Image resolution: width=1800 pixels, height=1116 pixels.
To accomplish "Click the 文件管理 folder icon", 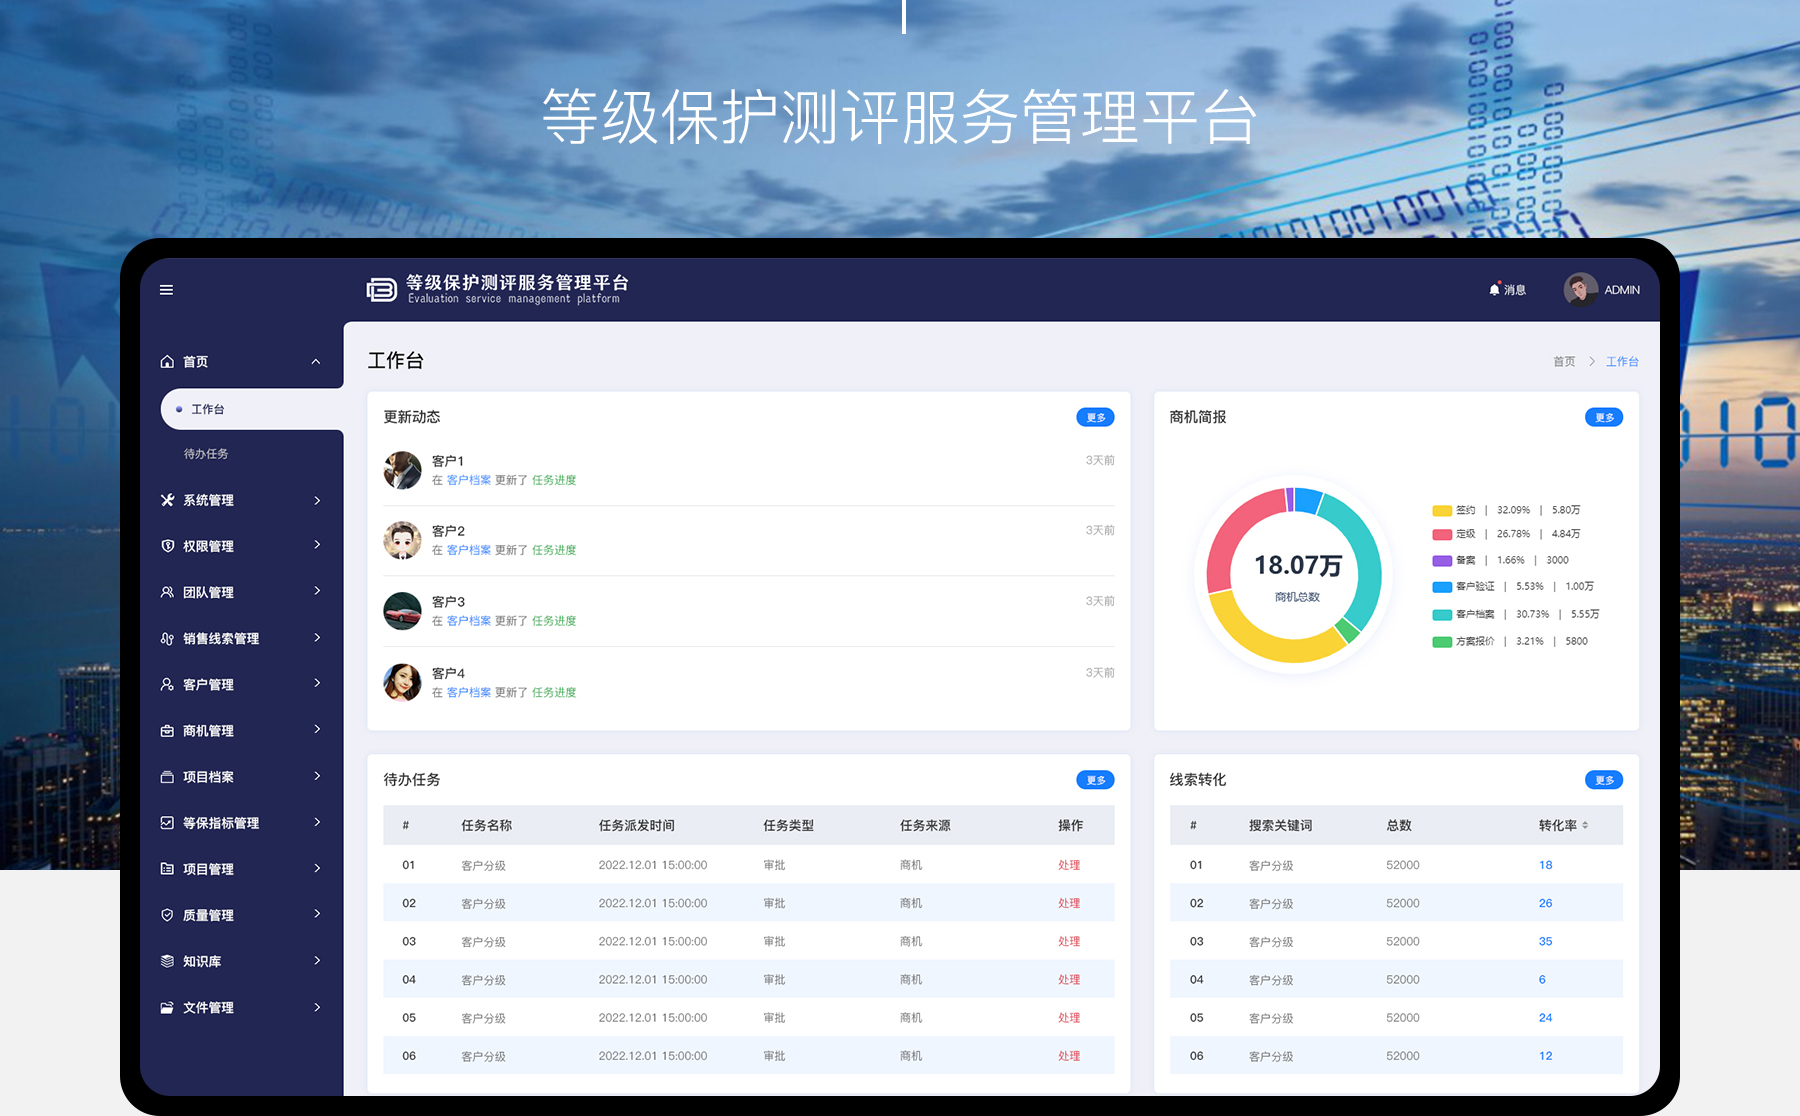I will coord(167,1007).
